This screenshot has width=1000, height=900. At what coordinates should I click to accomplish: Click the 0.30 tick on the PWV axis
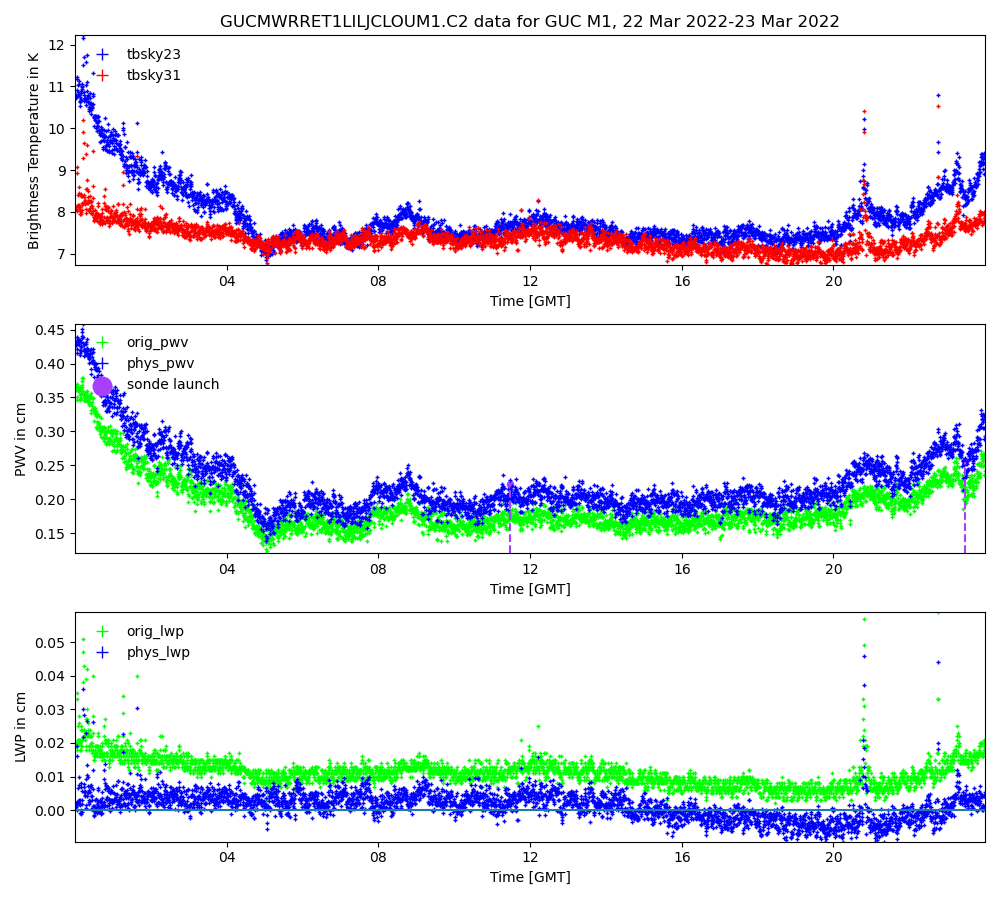click(50, 432)
